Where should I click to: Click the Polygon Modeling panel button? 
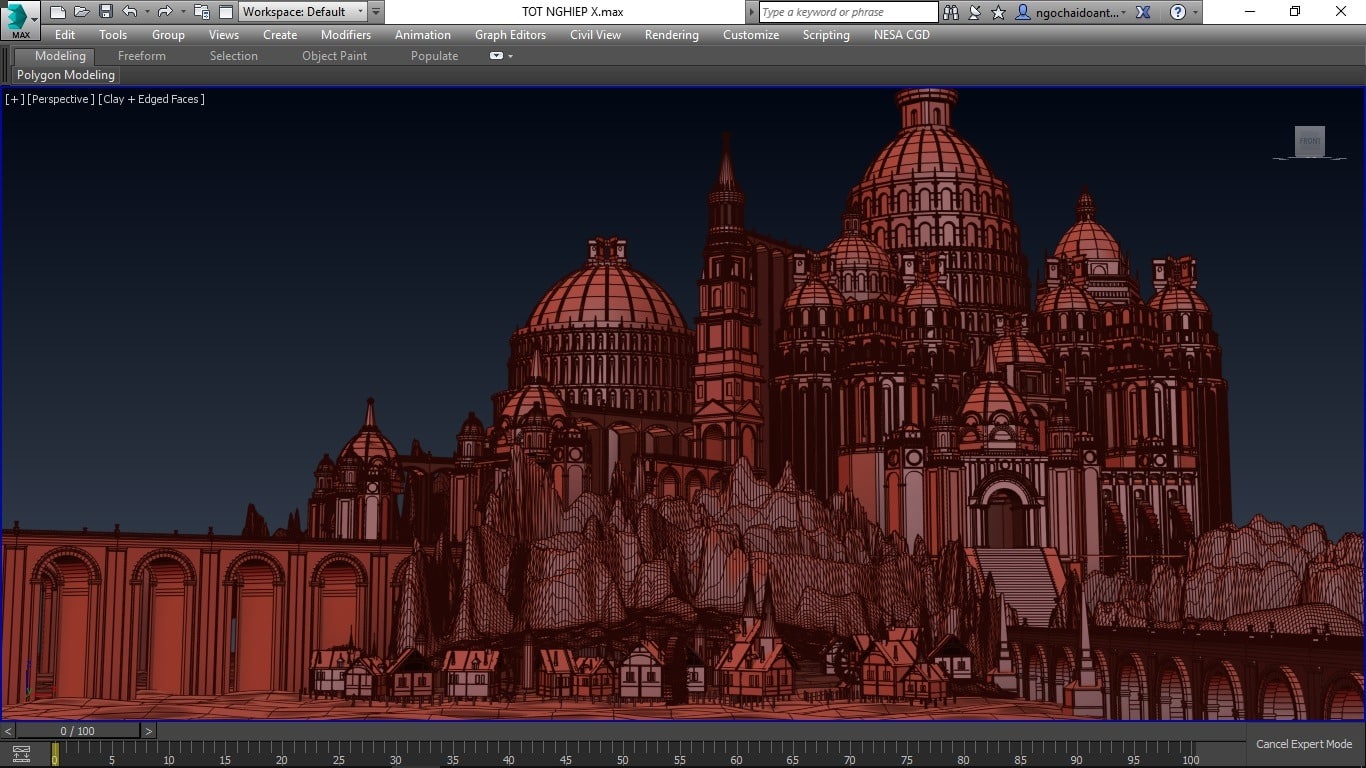click(x=66, y=75)
